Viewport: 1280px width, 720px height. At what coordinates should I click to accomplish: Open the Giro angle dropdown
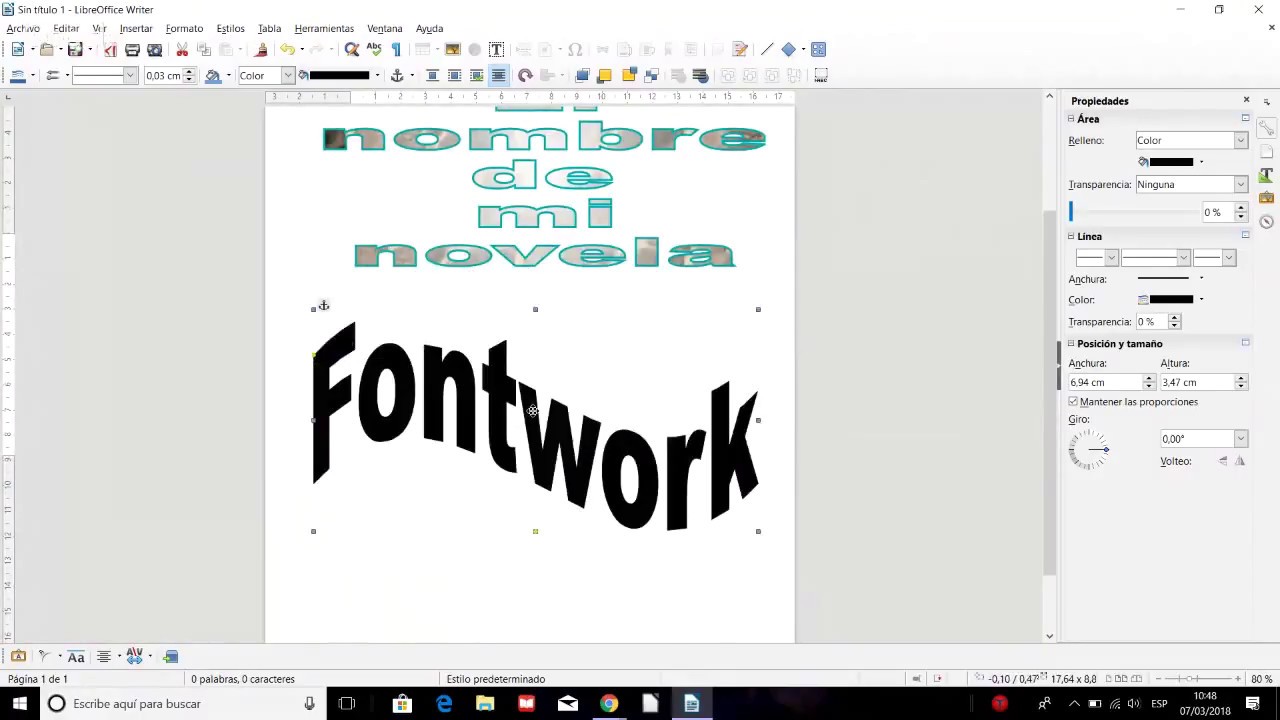tap(1240, 439)
